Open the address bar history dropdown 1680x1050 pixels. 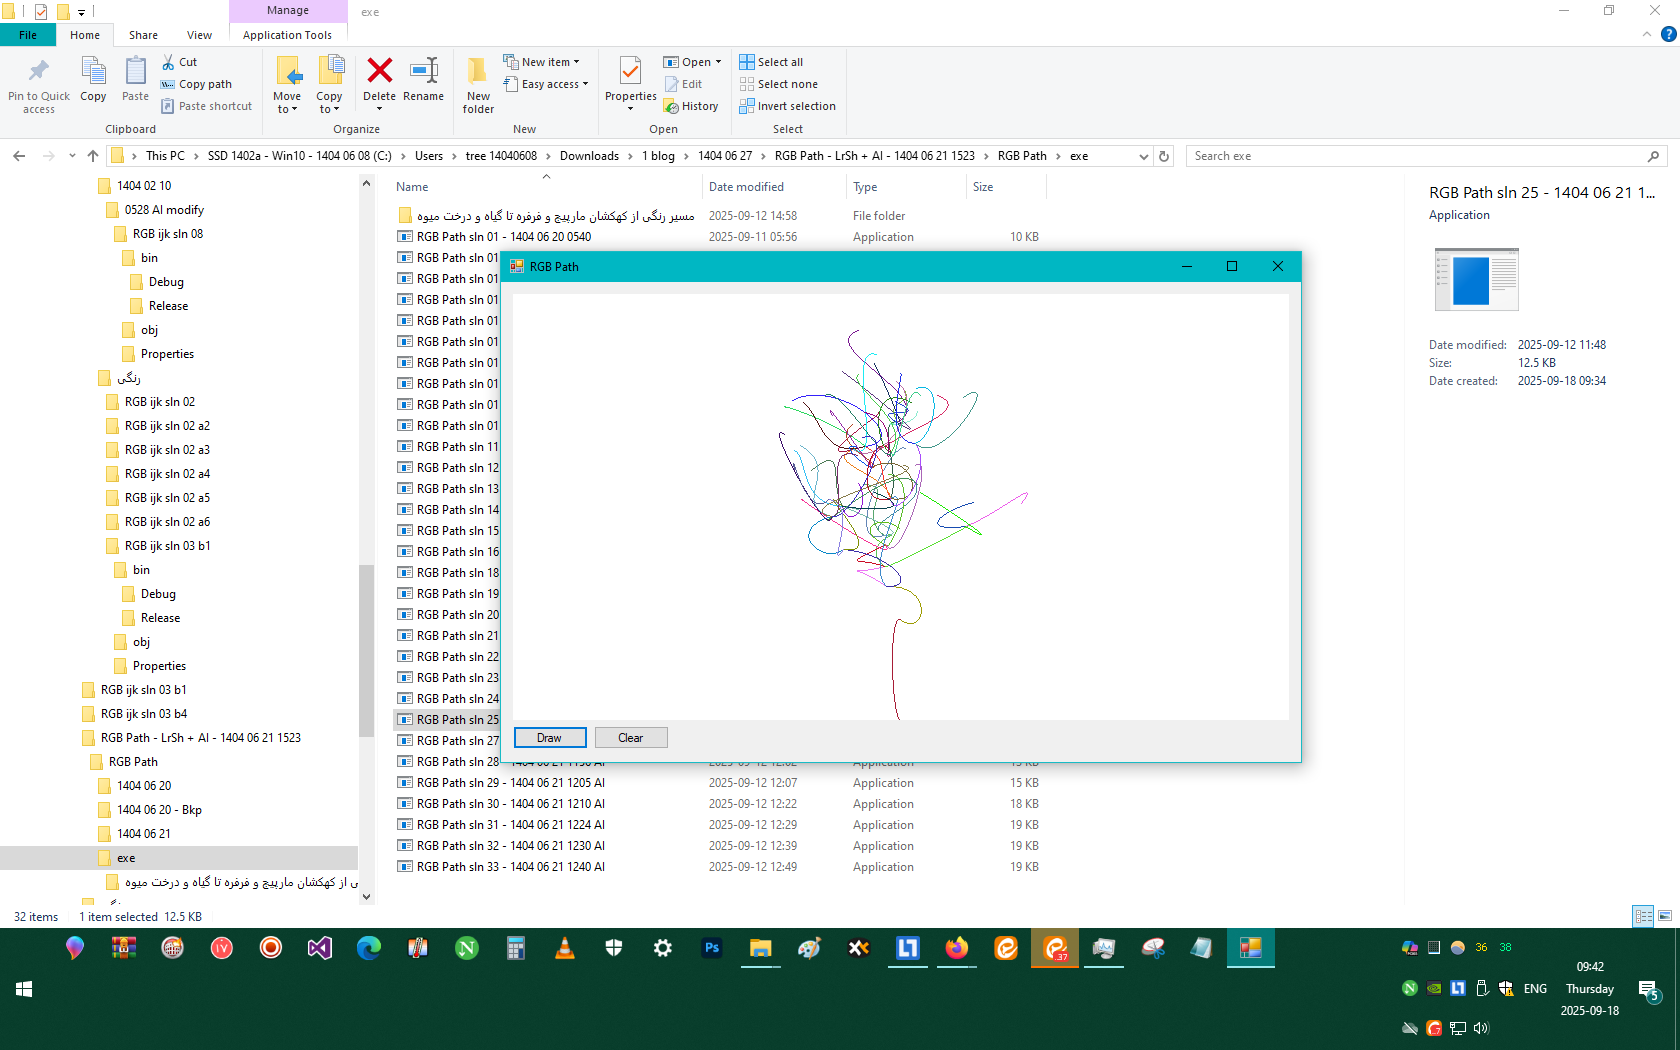pos(1144,156)
